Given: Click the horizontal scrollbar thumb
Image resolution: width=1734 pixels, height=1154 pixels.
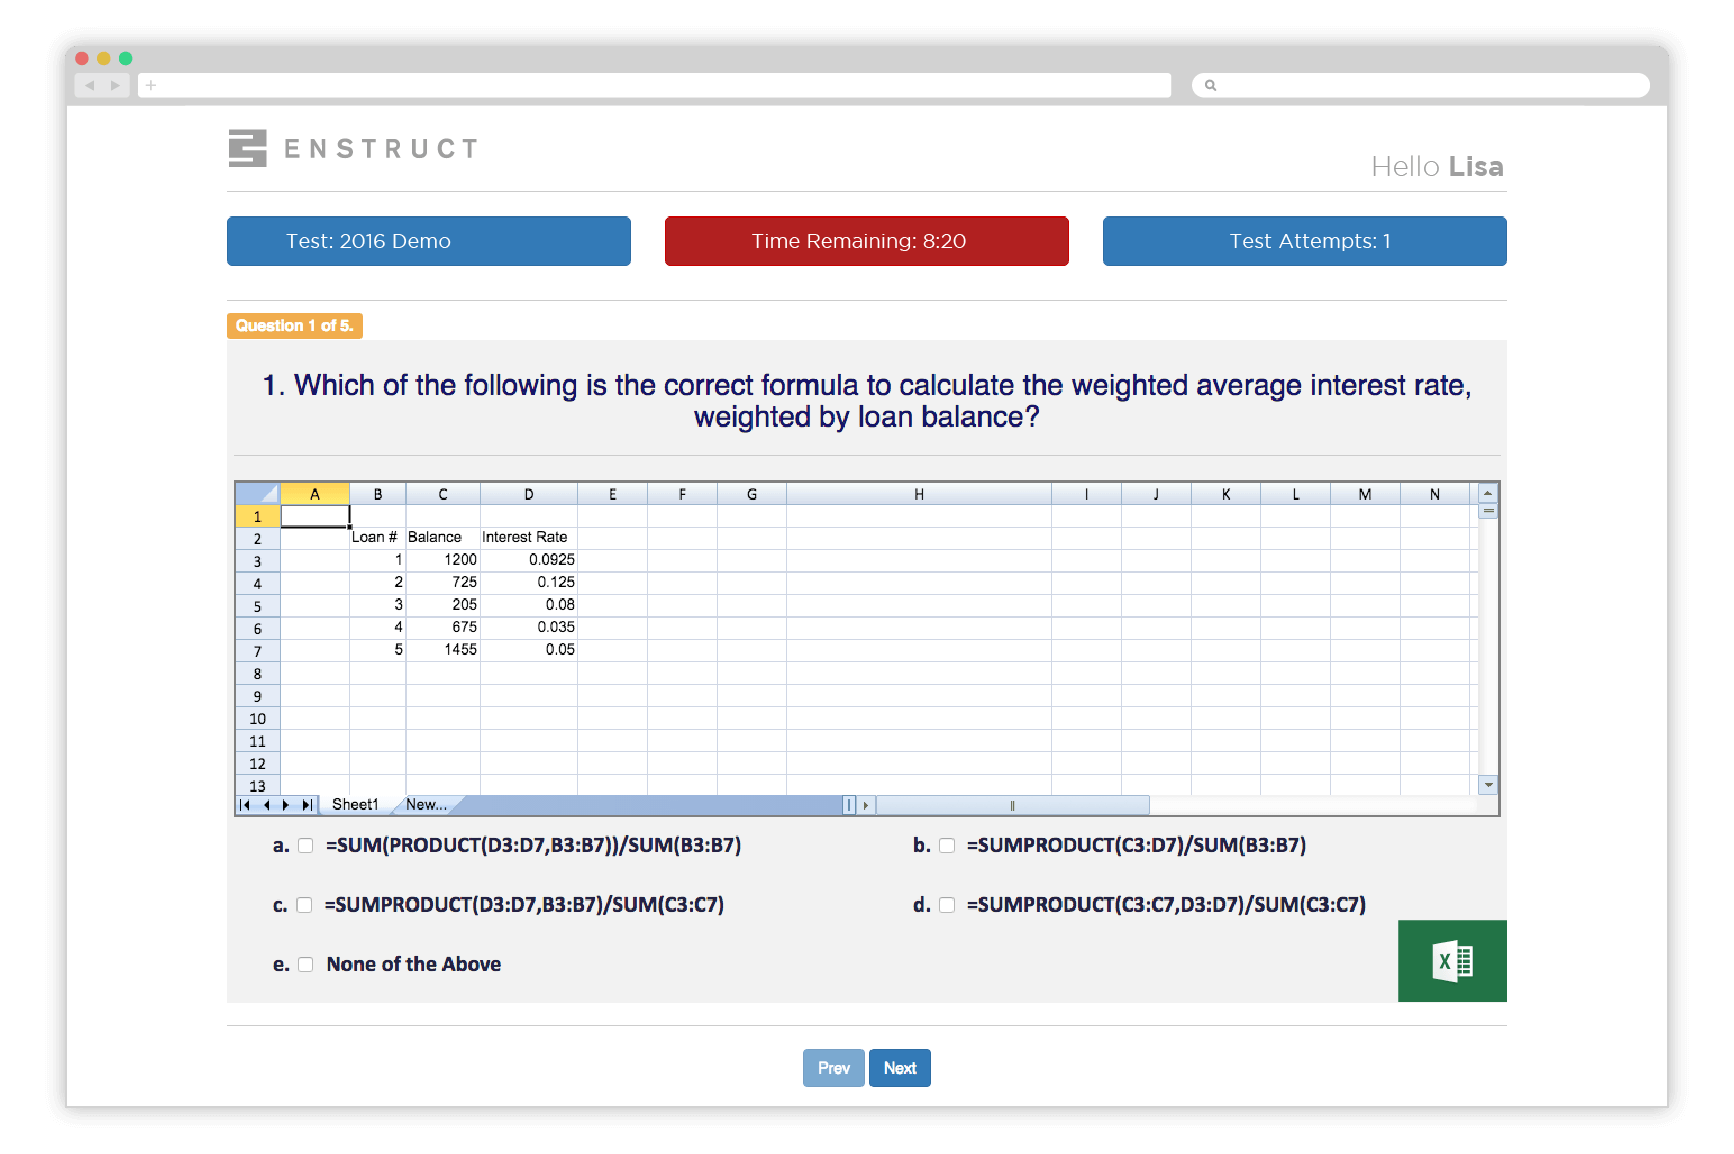Looking at the screenshot, I should 1012,805.
